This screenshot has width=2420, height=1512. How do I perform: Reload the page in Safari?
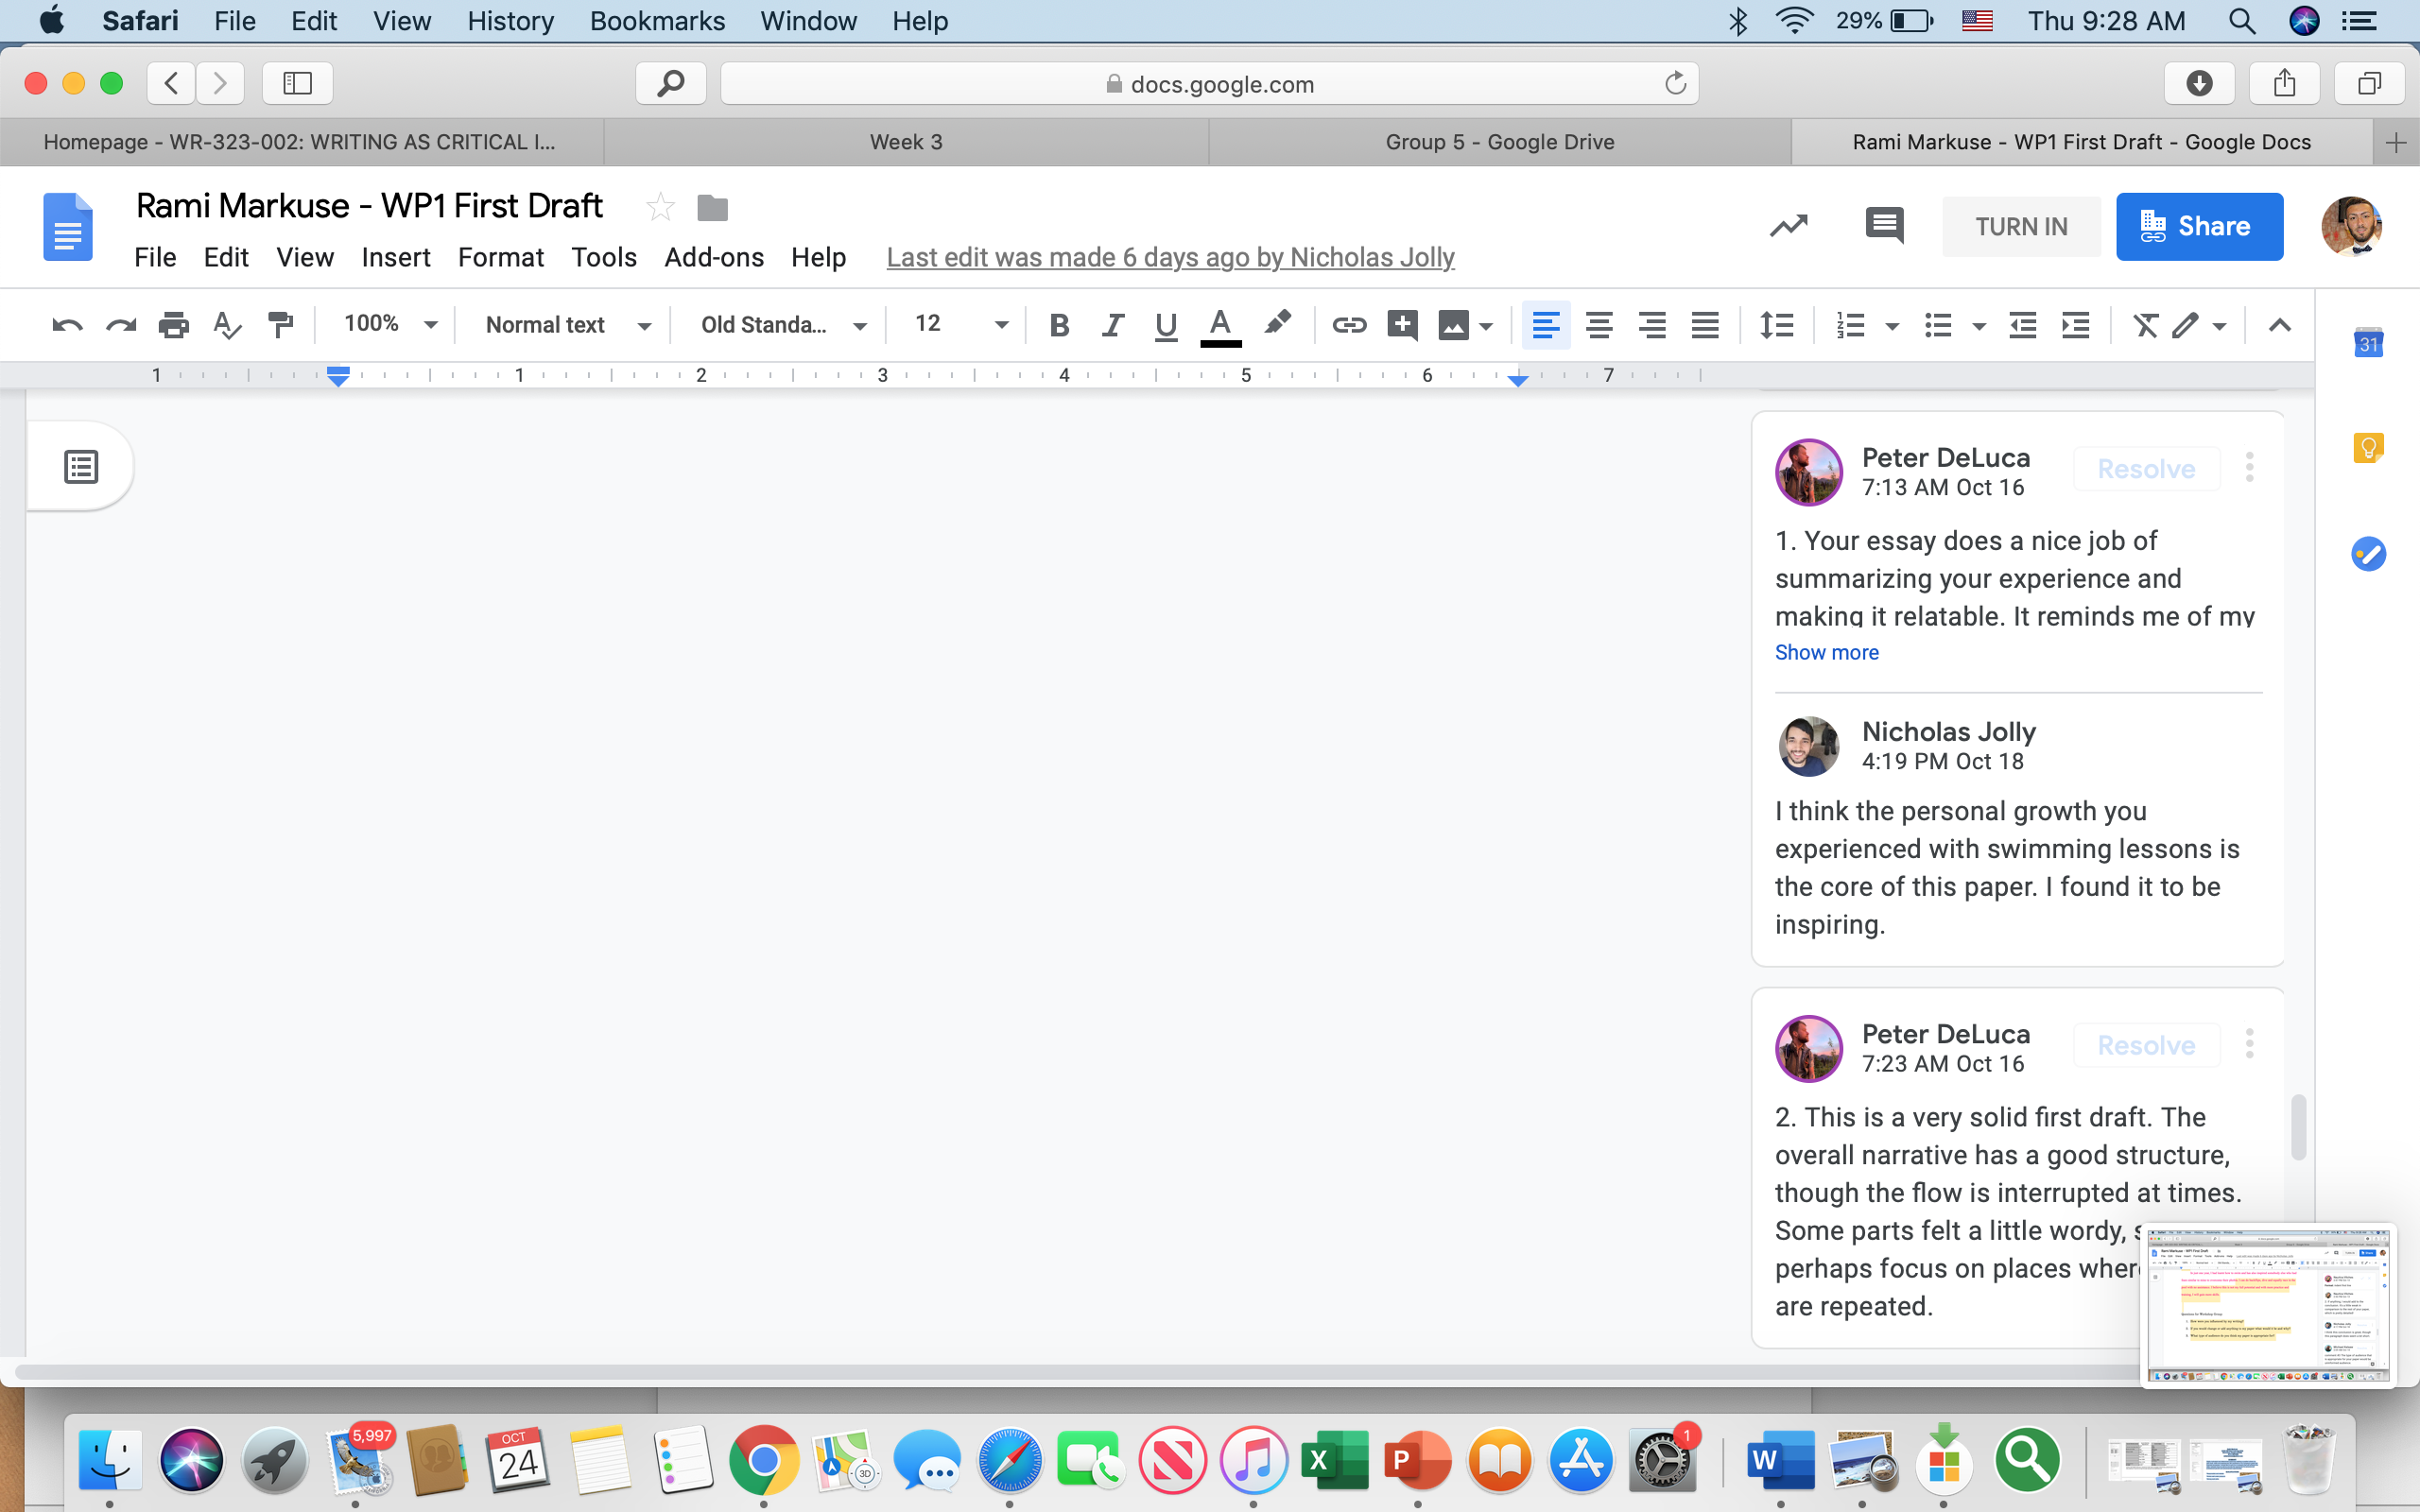click(x=1676, y=83)
